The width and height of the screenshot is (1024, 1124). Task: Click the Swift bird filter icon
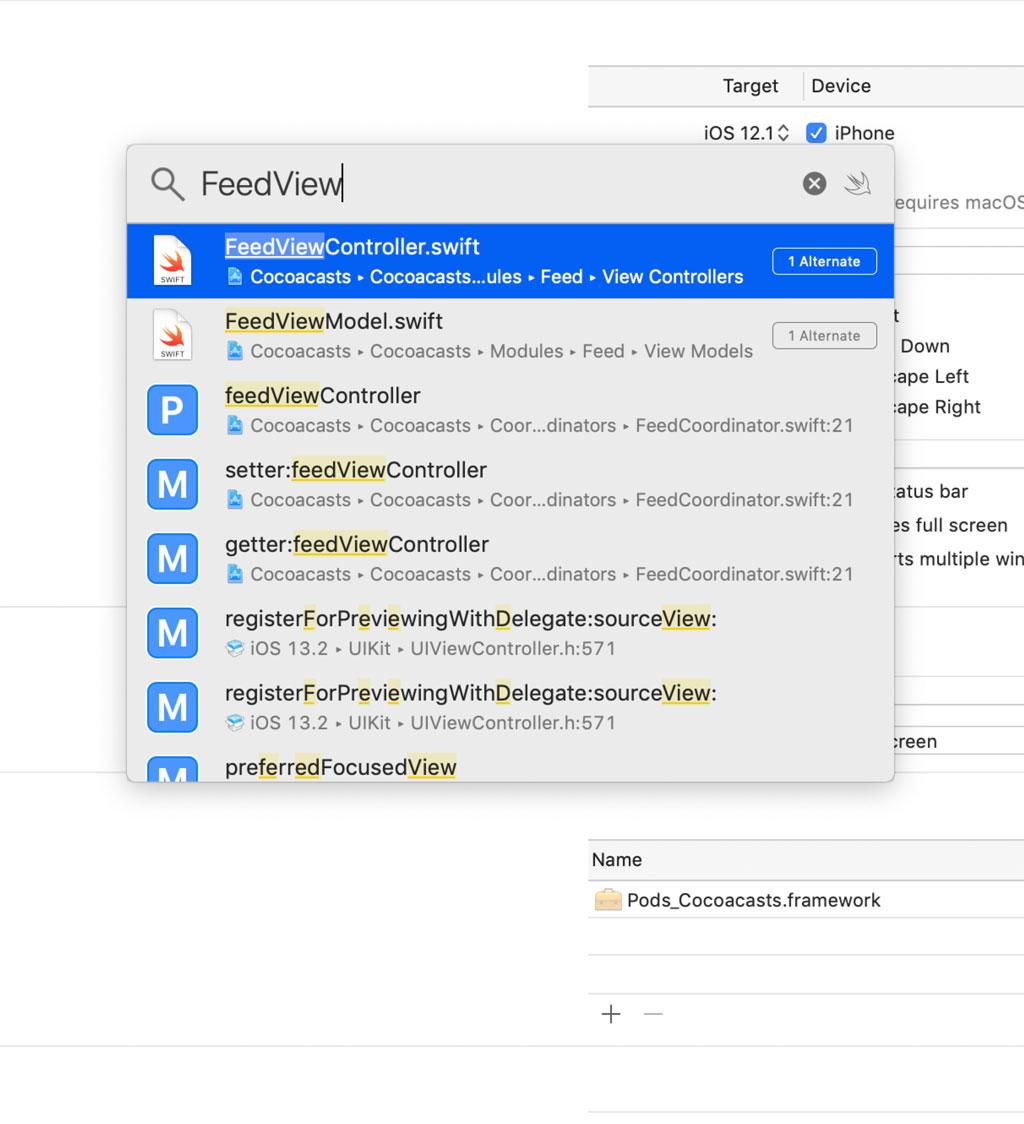857,184
